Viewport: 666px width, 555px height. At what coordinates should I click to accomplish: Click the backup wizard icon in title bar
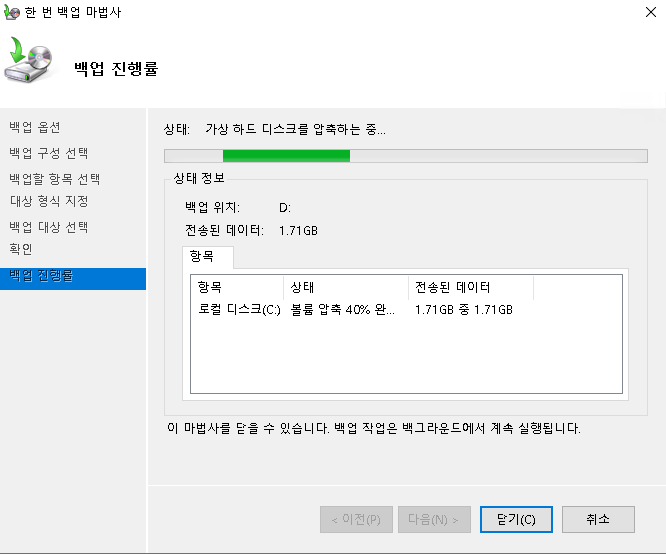click(x=11, y=11)
